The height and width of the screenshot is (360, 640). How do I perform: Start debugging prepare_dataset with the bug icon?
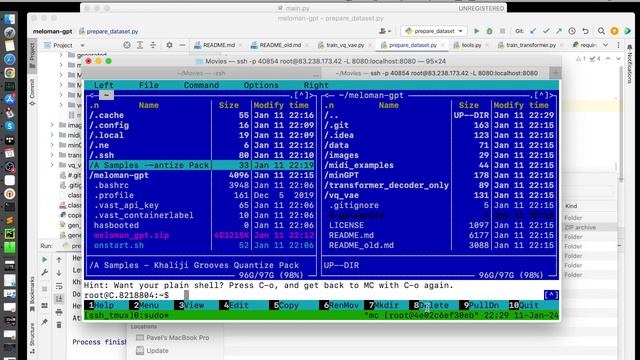tap(489, 31)
